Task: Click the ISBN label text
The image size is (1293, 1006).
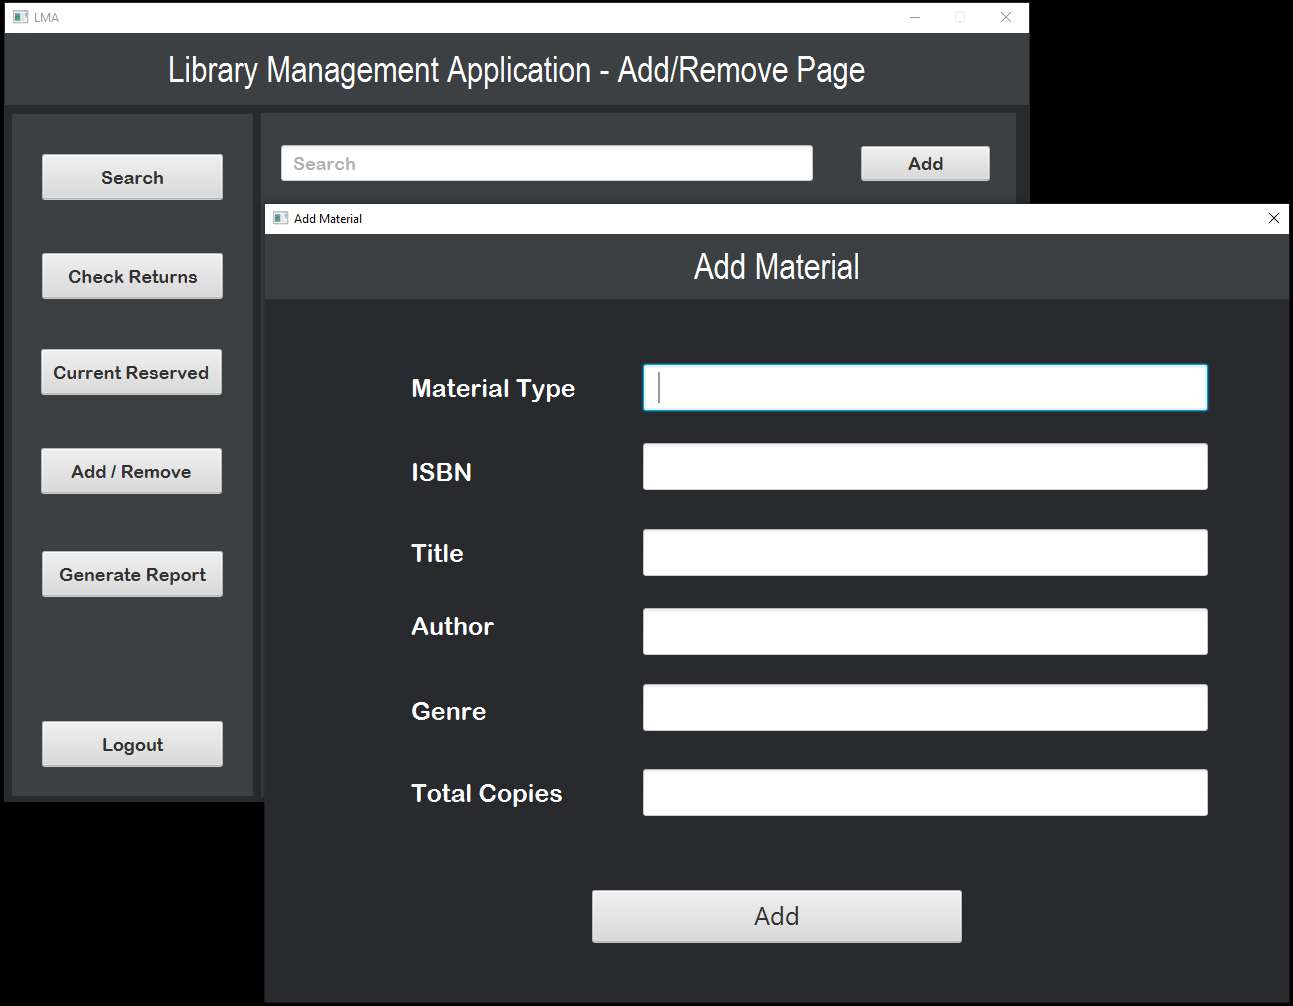Action: point(441,472)
